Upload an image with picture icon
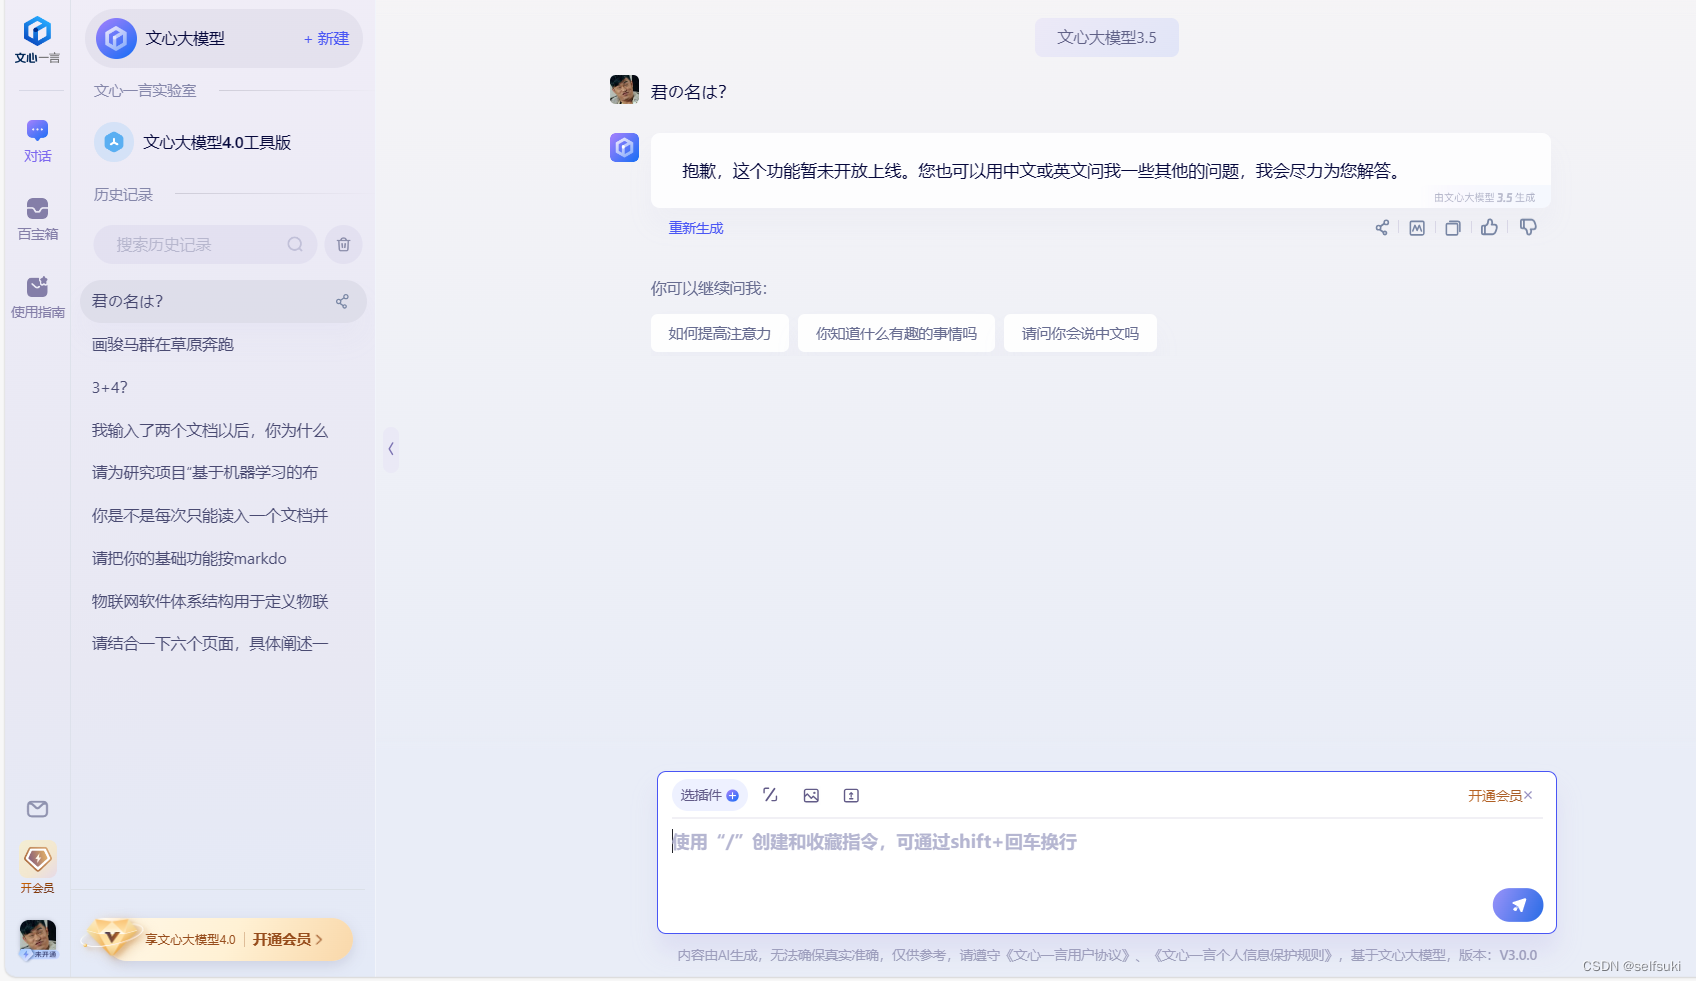The image size is (1696, 981). [x=811, y=795]
